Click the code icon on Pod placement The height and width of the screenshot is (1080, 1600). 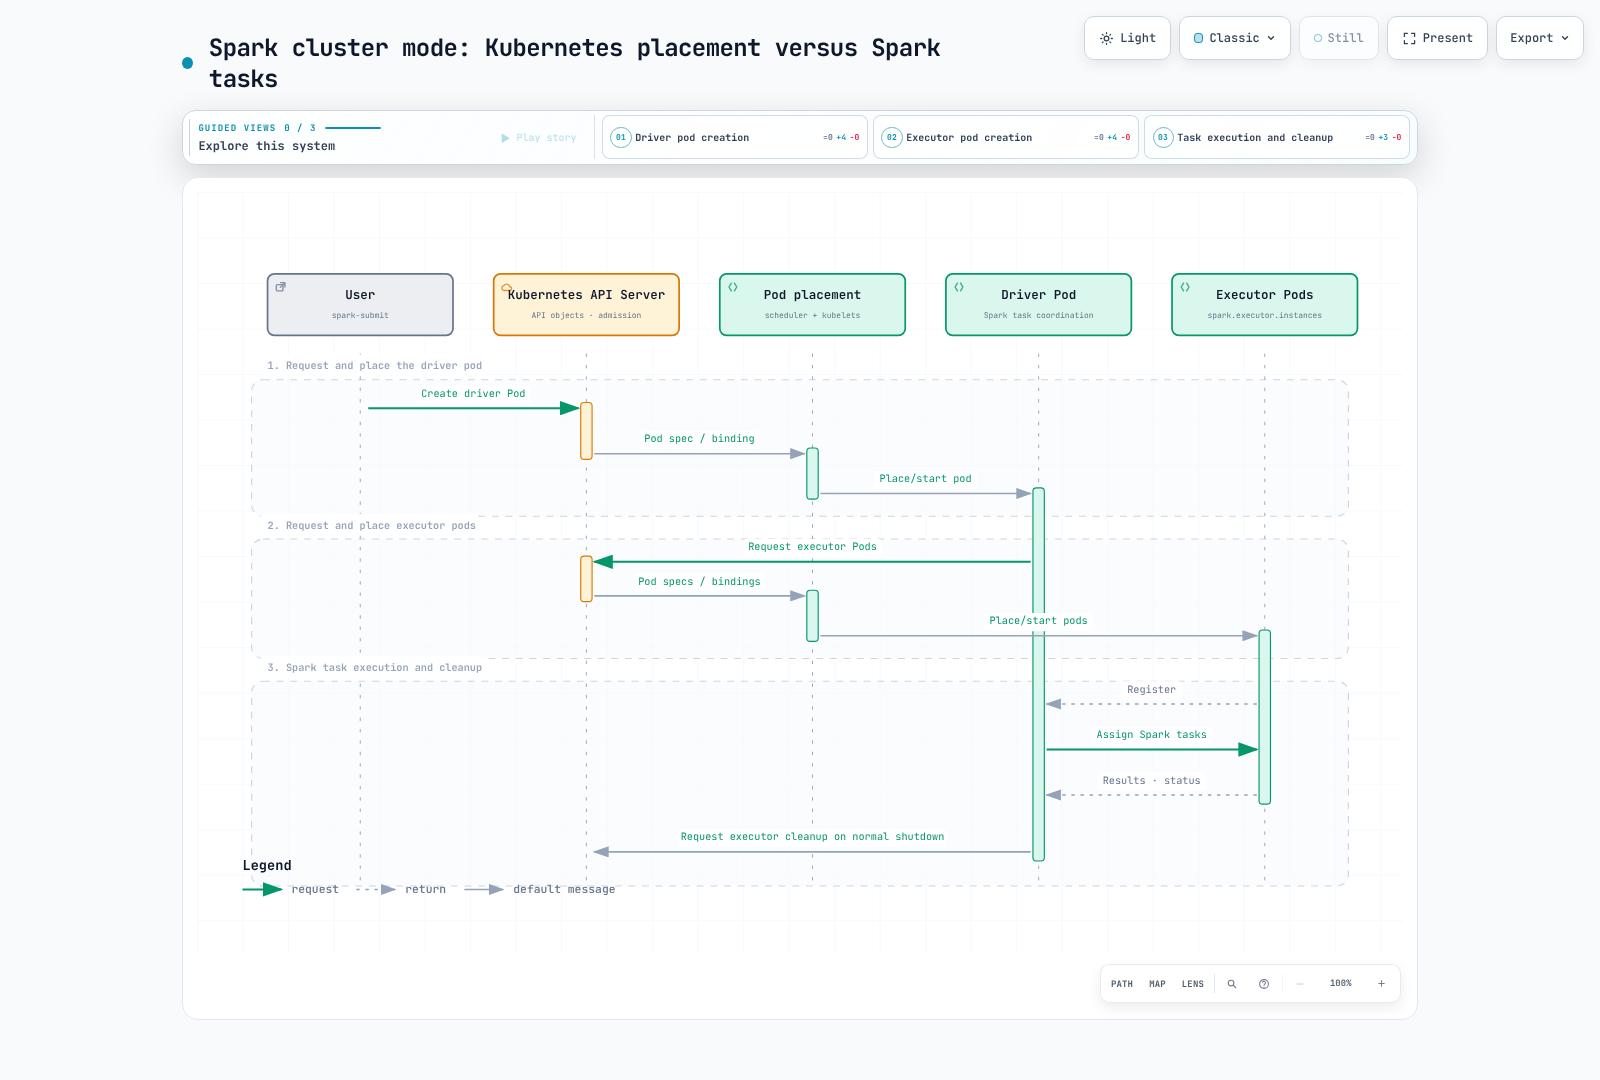click(x=733, y=287)
